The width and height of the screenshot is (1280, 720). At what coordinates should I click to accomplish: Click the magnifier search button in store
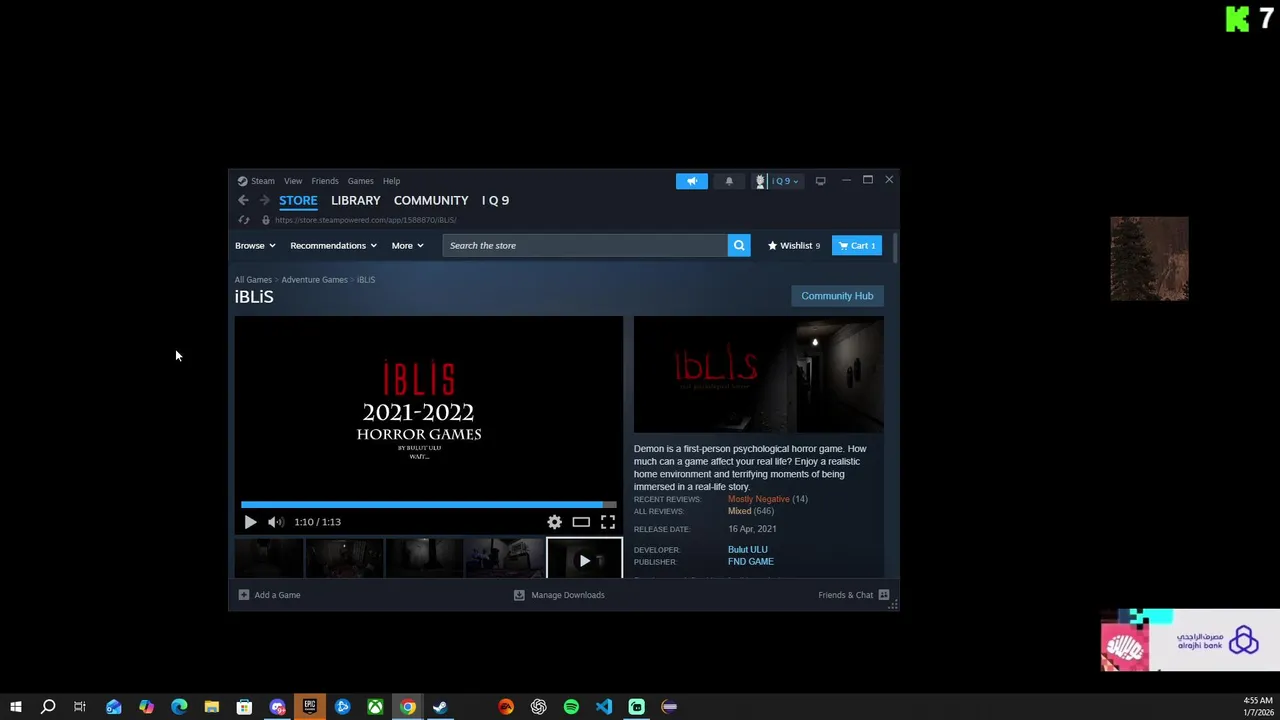739,245
